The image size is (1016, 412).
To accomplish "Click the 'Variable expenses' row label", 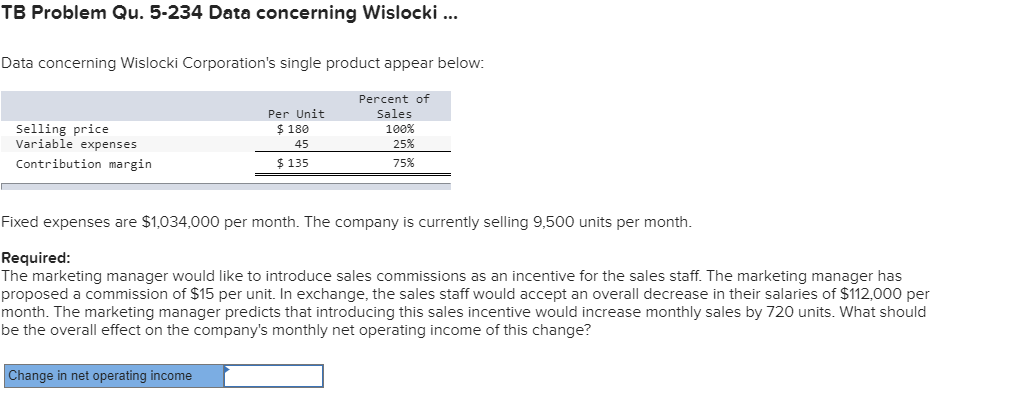I will 76,144.
